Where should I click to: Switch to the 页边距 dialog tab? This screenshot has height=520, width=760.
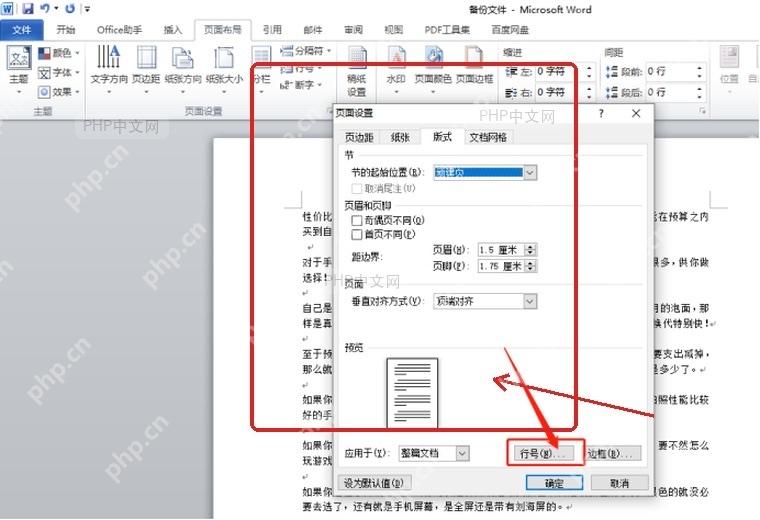pyautogui.click(x=359, y=138)
